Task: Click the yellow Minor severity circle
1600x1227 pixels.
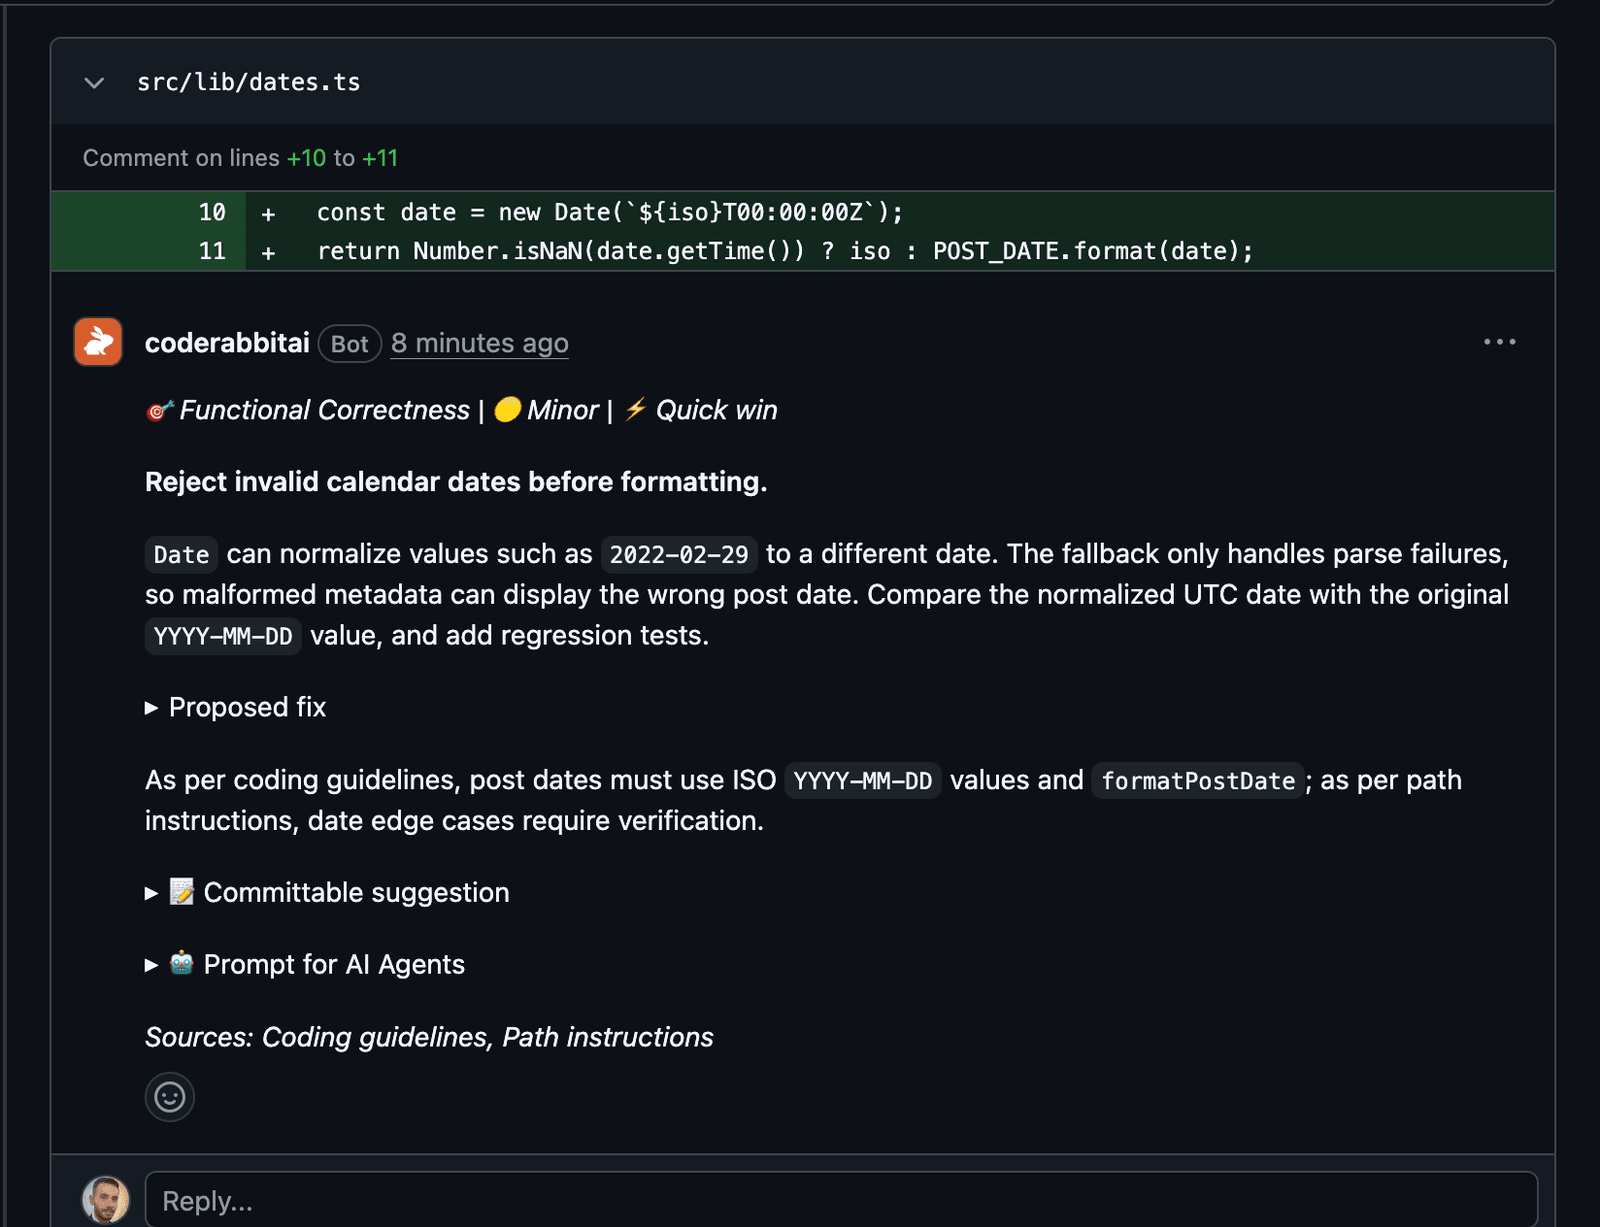Action: (x=508, y=409)
